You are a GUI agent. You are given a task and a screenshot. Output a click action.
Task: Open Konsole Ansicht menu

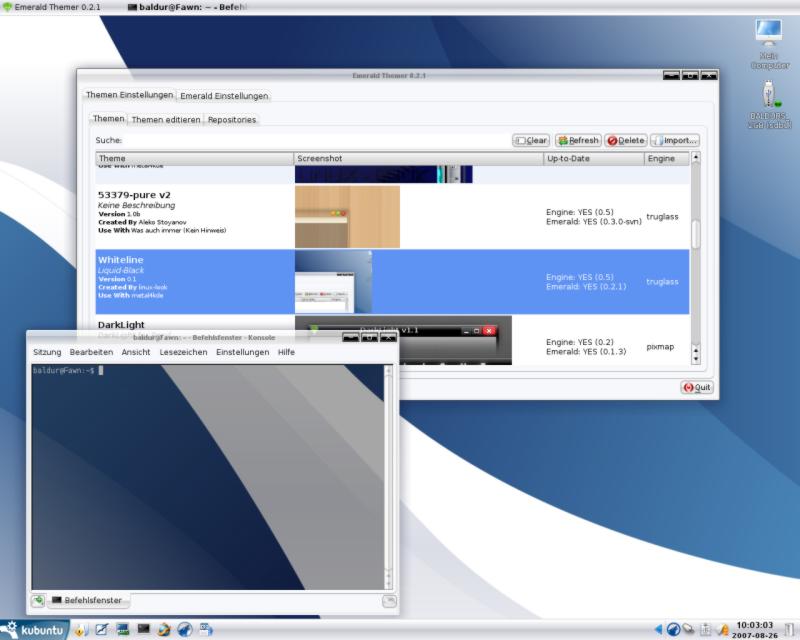click(x=136, y=352)
